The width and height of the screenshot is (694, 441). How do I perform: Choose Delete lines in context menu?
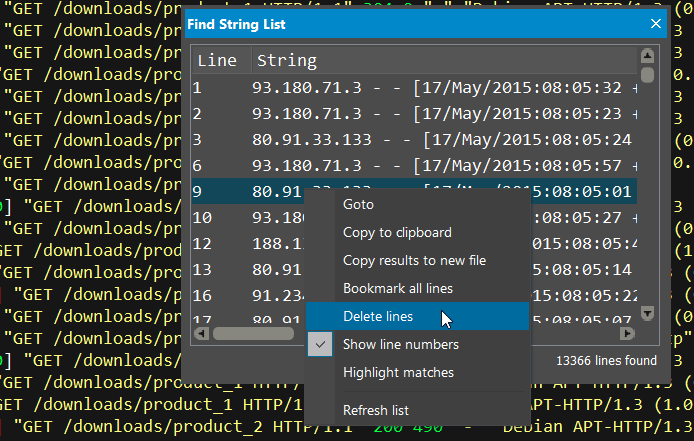point(417,316)
